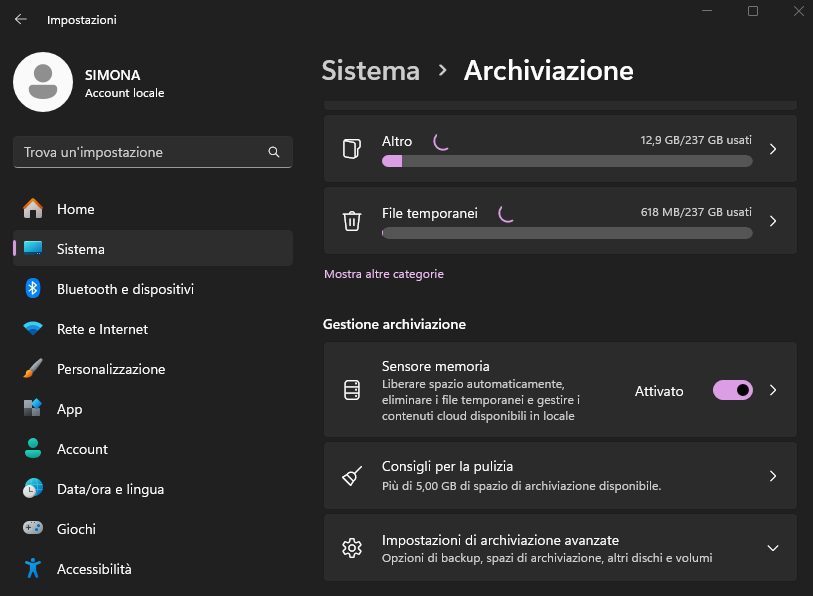
Task: Click the Sistema monitor icon
Action: coord(33,248)
